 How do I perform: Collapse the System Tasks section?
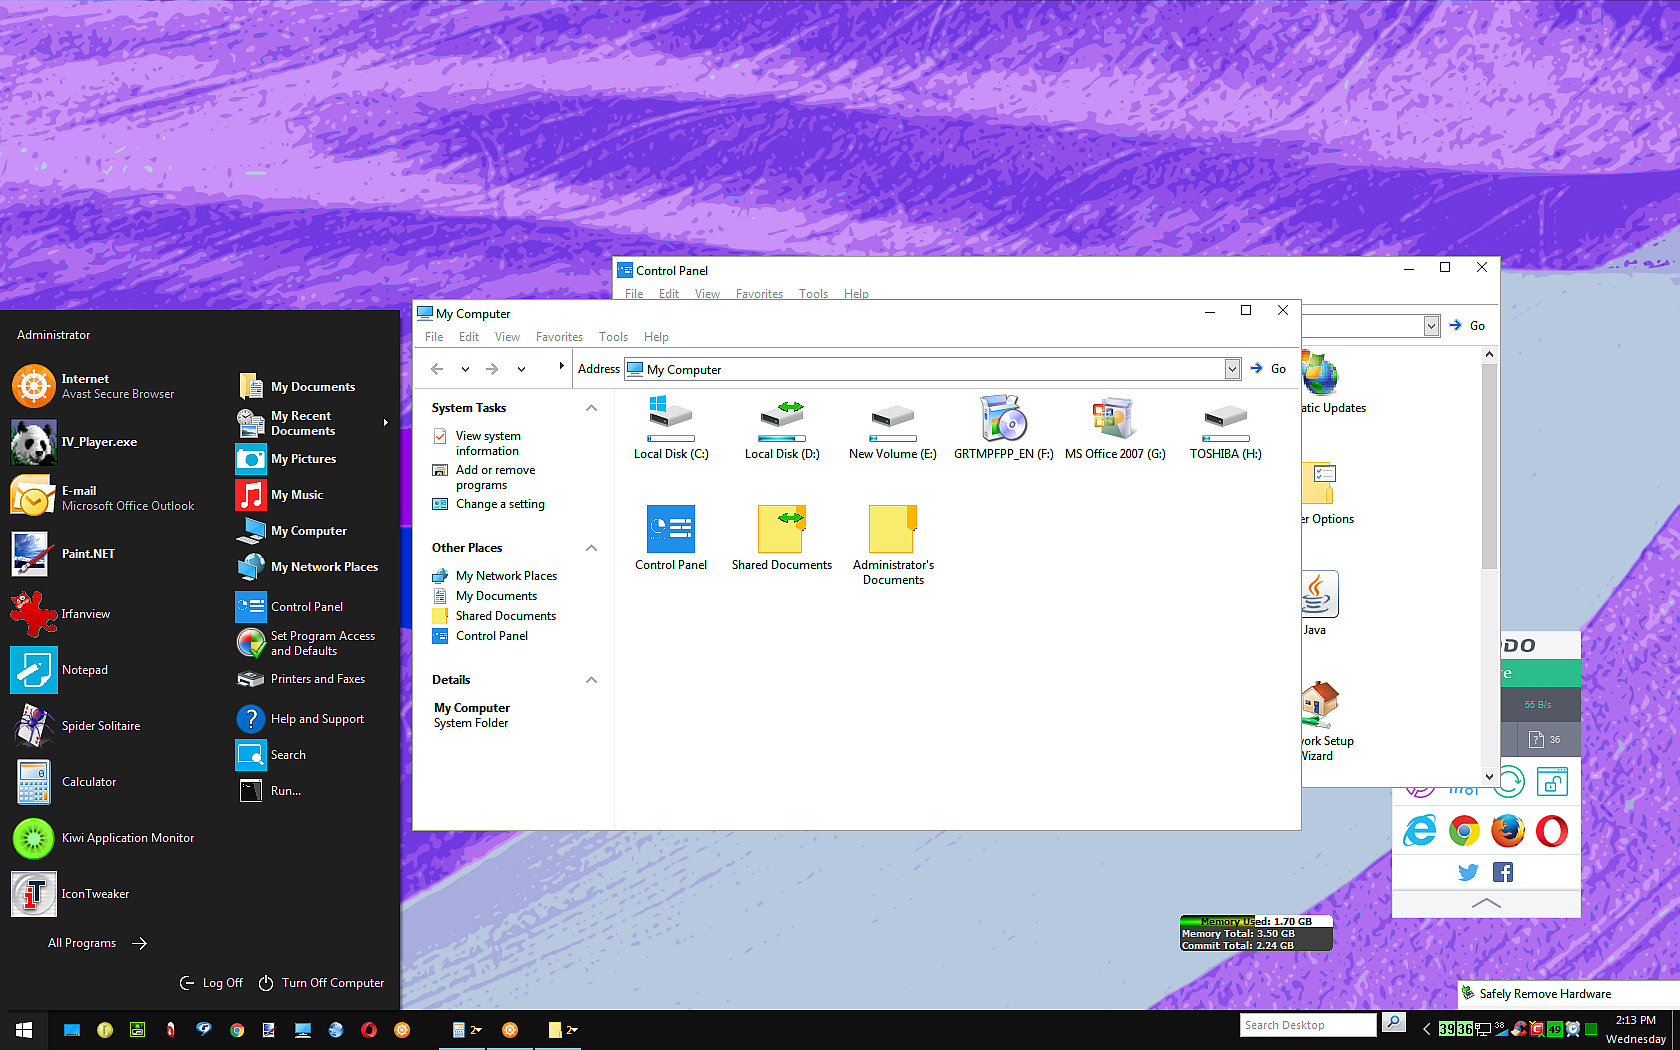(591, 408)
